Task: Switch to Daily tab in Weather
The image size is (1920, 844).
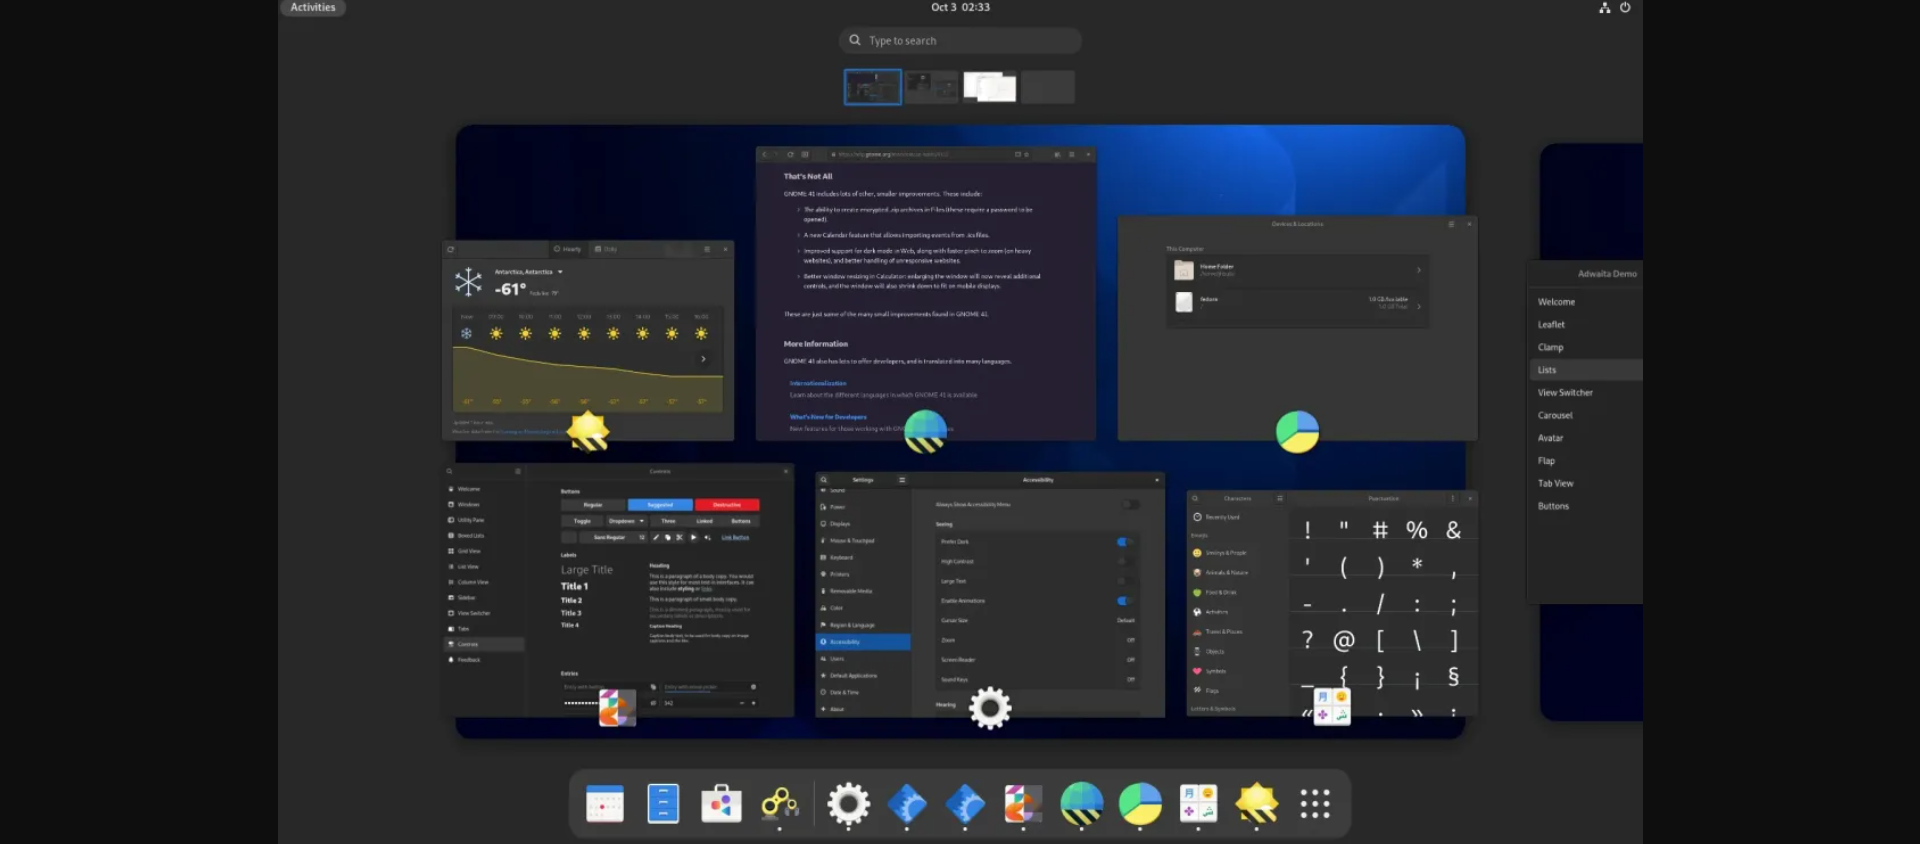Action: coord(606,249)
